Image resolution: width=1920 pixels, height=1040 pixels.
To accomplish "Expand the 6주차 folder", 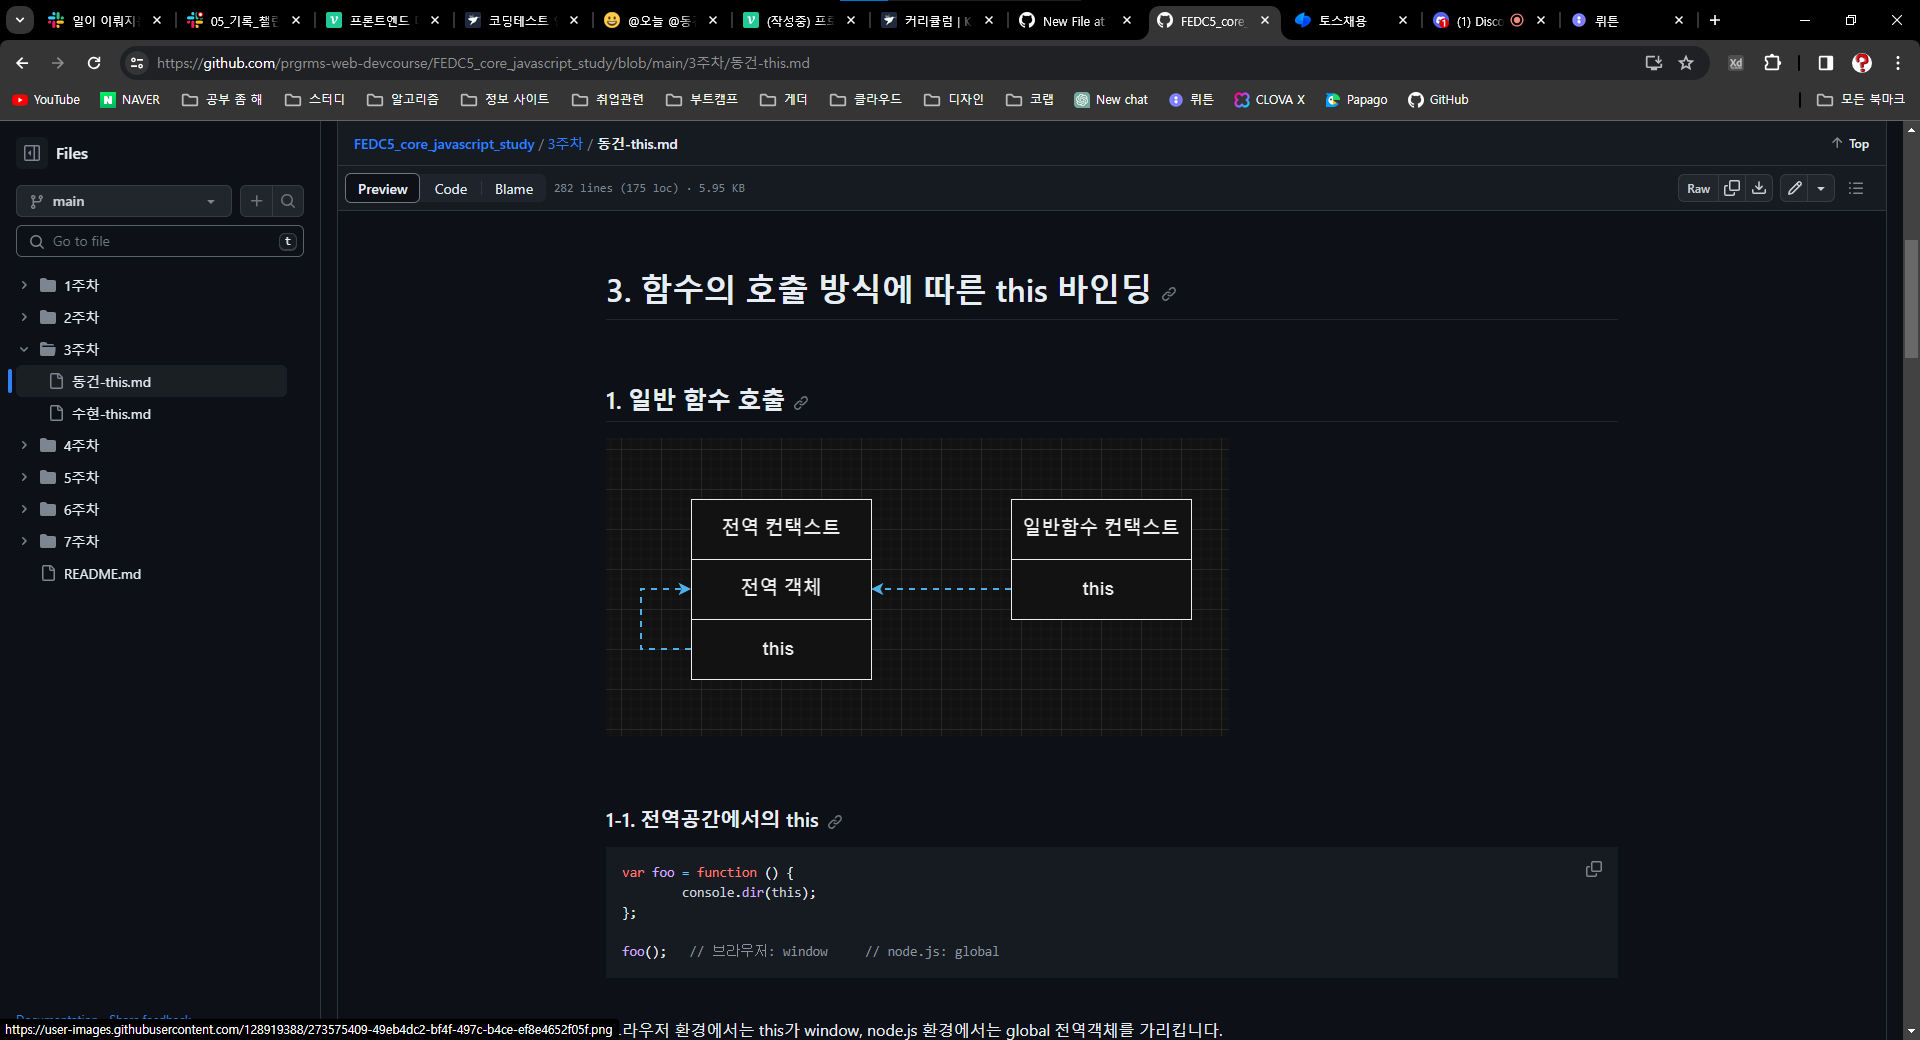I will pos(24,509).
